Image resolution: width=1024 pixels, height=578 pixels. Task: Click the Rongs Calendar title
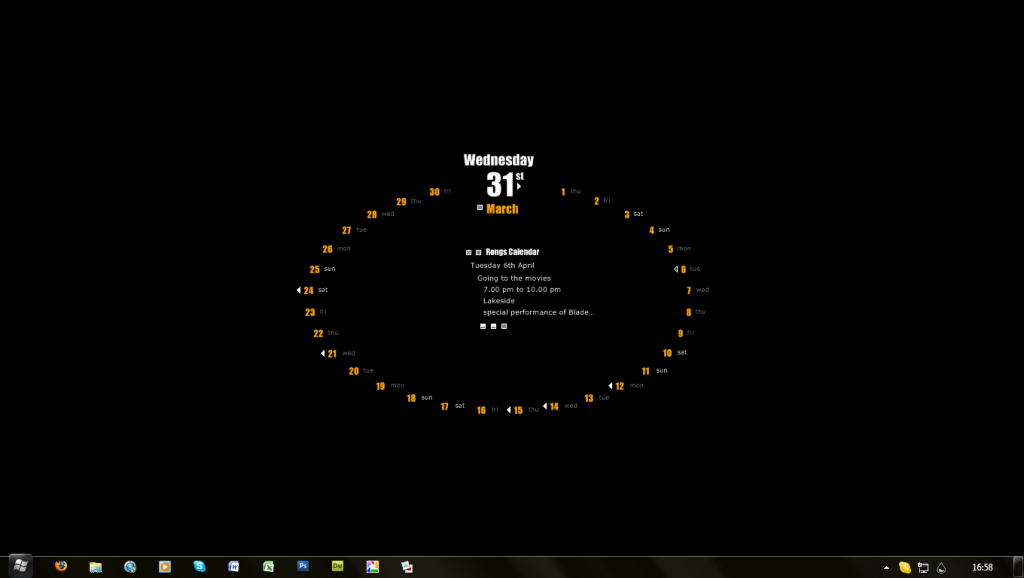click(x=513, y=252)
